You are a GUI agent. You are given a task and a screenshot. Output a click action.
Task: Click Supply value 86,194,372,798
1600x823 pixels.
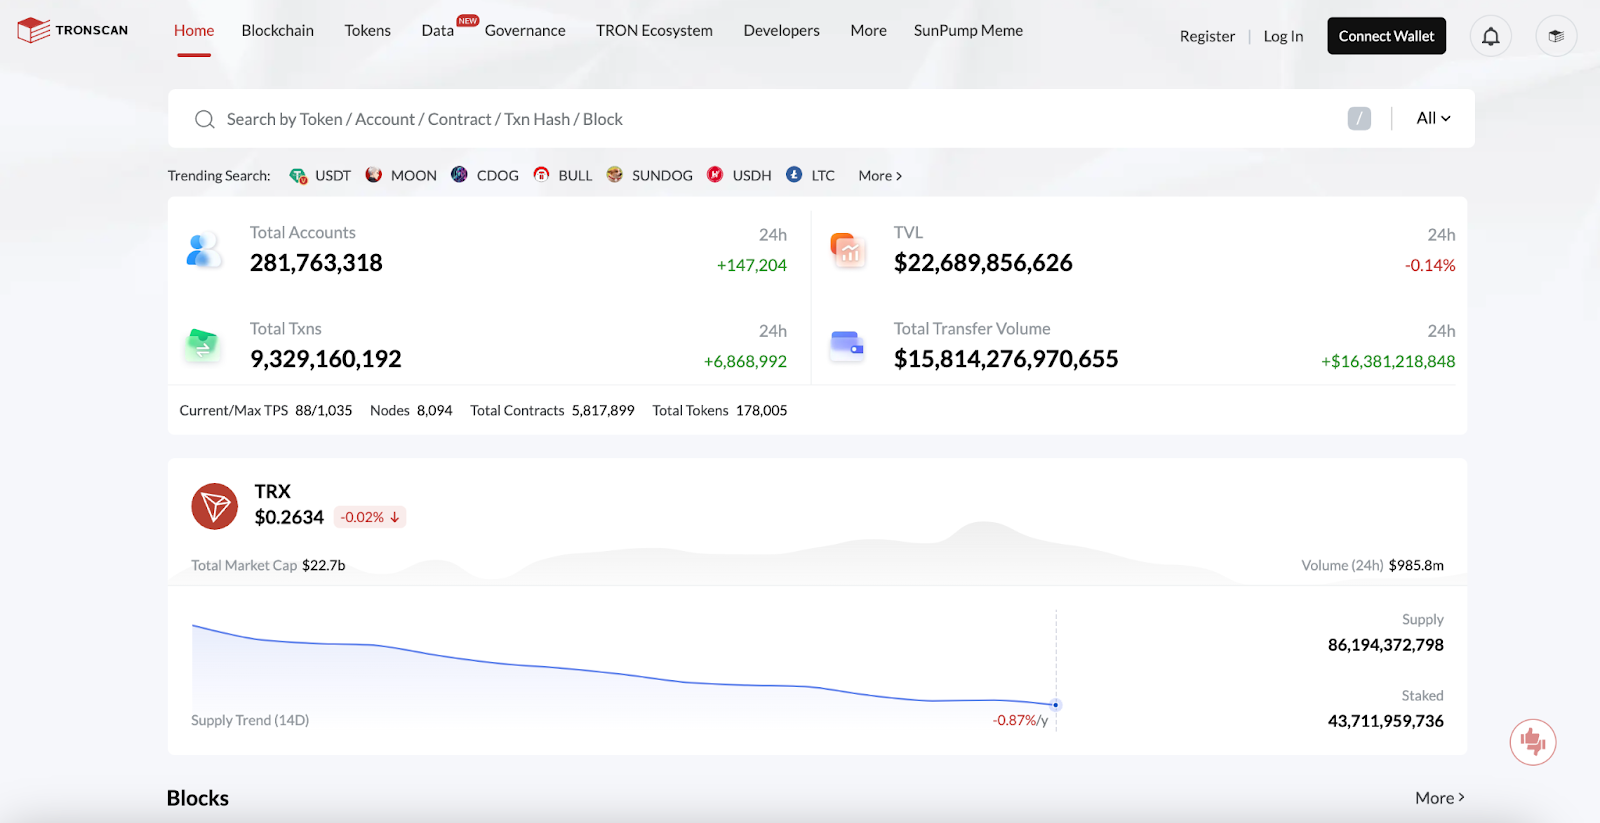(1385, 645)
